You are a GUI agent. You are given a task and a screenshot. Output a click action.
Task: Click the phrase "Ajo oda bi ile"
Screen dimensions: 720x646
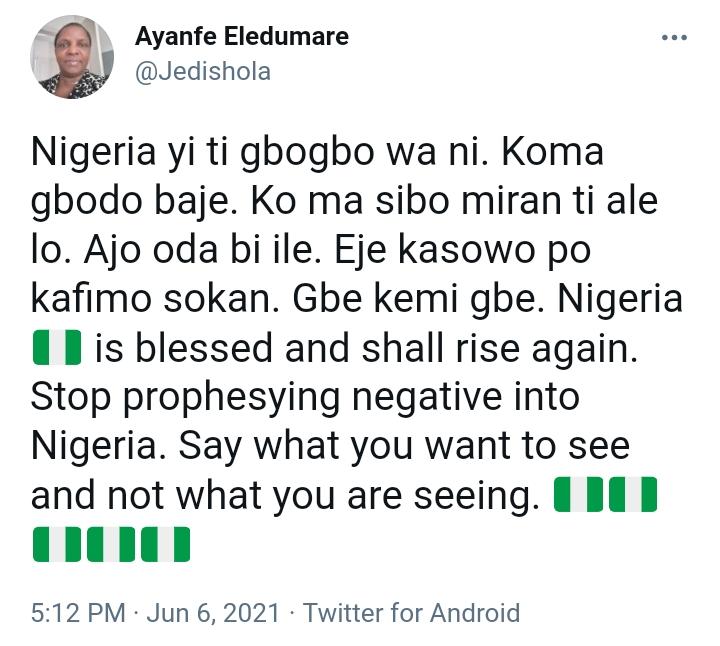[x=202, y=251]
